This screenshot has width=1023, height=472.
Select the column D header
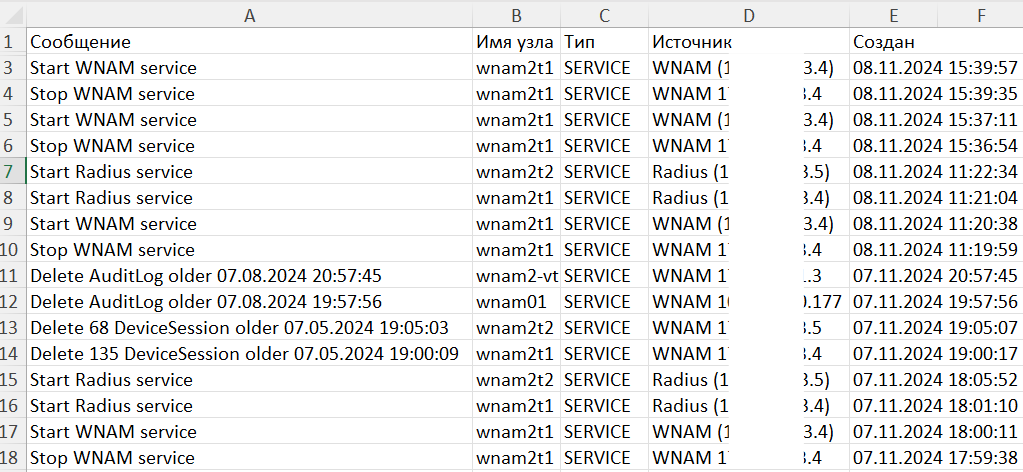tap(748, 15)
